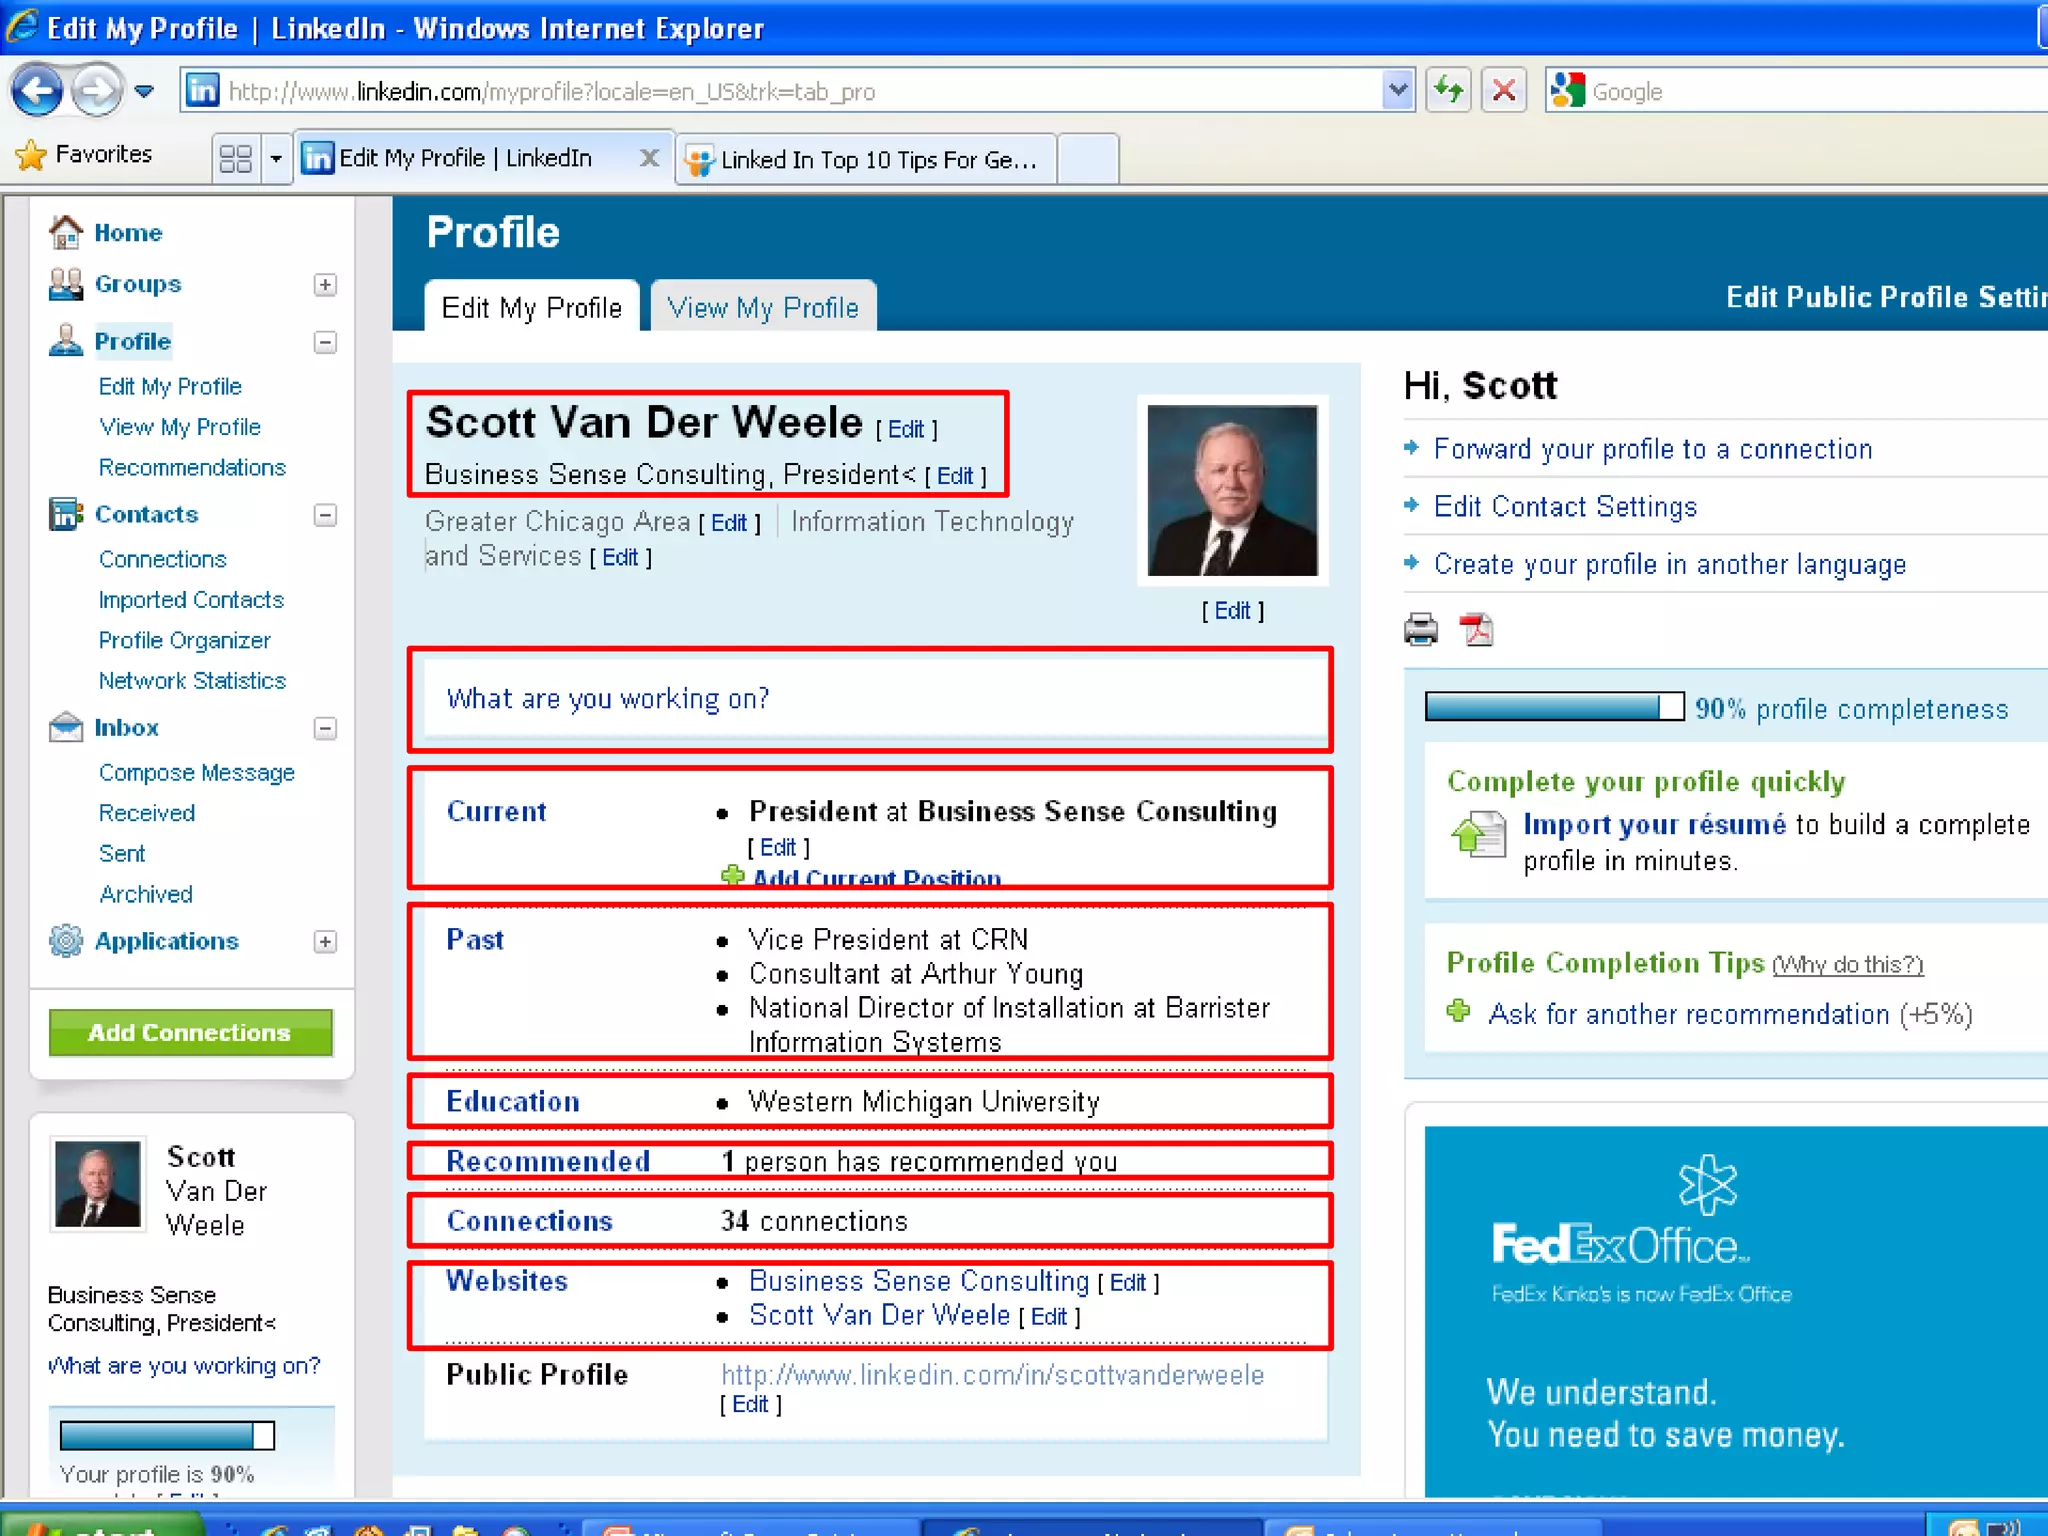Collapse the Profile section minus box
This screenshot has width=2048, height=1536.
tap(325, 342)
